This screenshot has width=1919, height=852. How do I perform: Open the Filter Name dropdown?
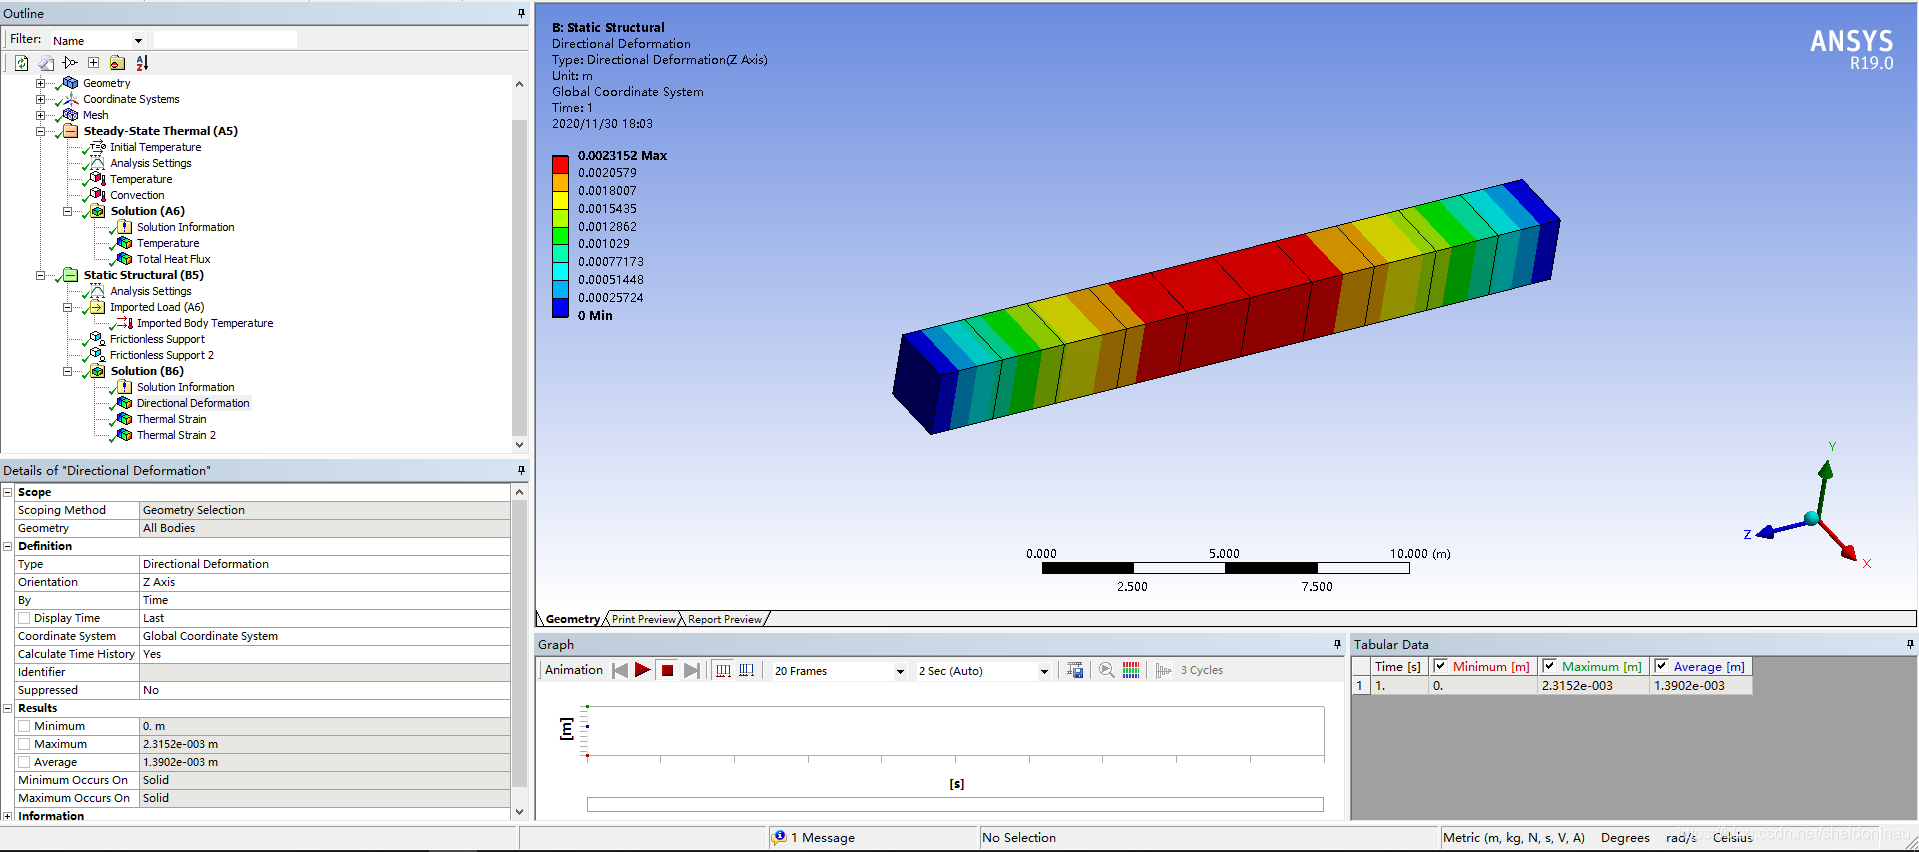click(138, 41)
